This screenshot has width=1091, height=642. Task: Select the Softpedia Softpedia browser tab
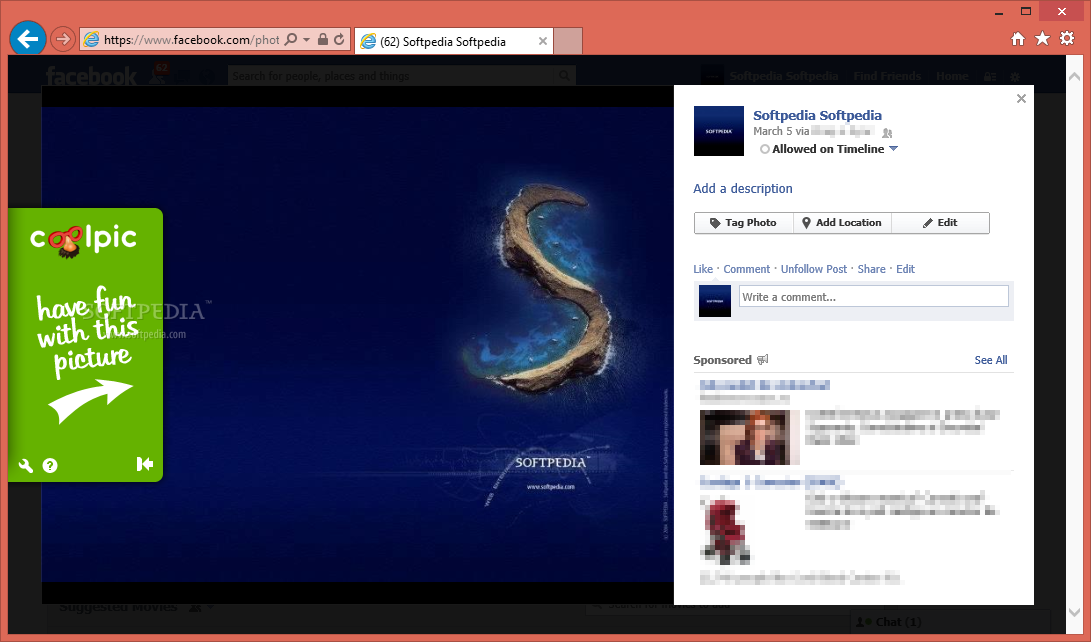(454, 41)
